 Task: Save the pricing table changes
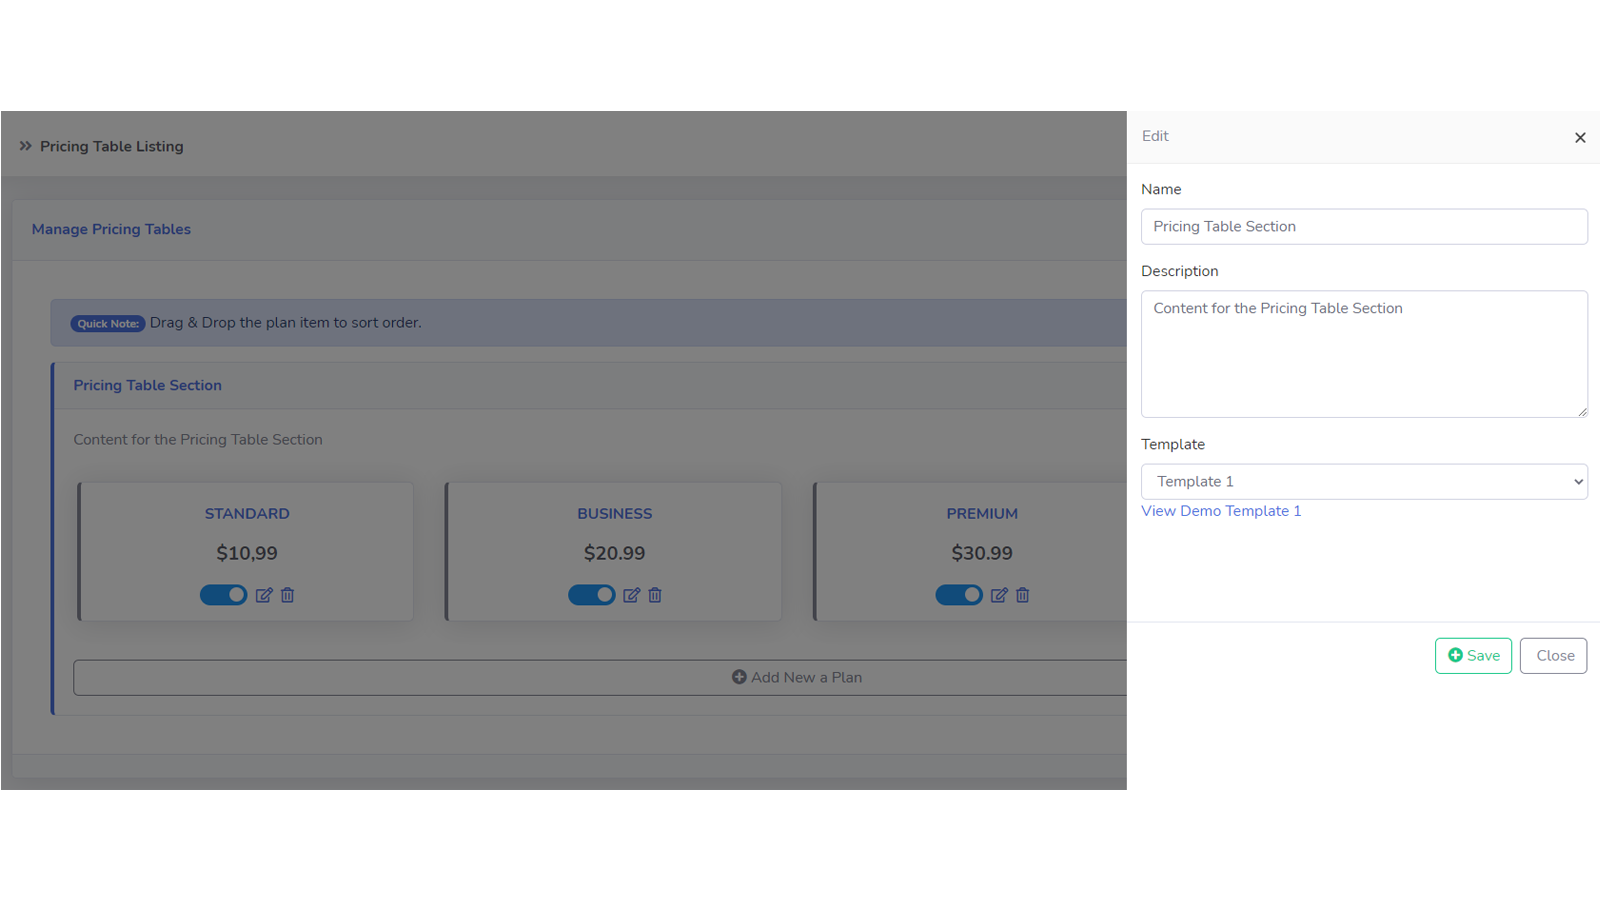pos(1473,655)
